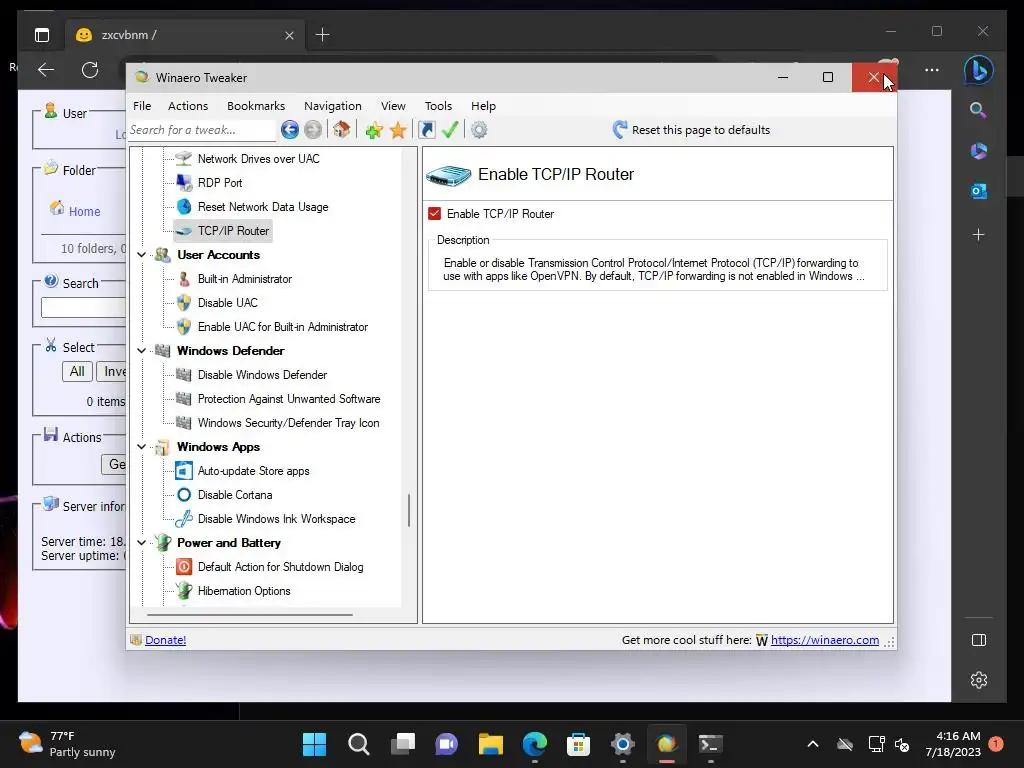Open the Outlook icon in Edge sidebar

pos(978,191)
